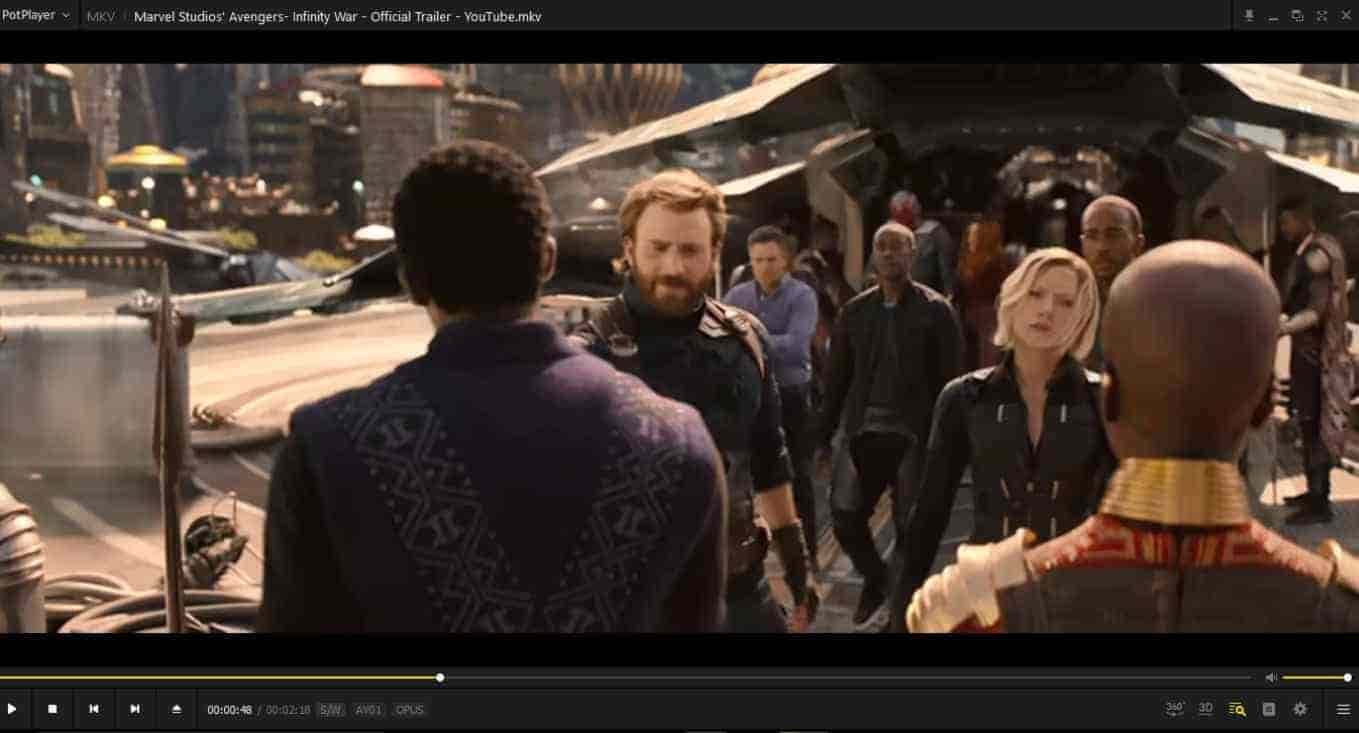
Task: Click the Infinity War trailer file title
Action: click(x=337, y=17)
